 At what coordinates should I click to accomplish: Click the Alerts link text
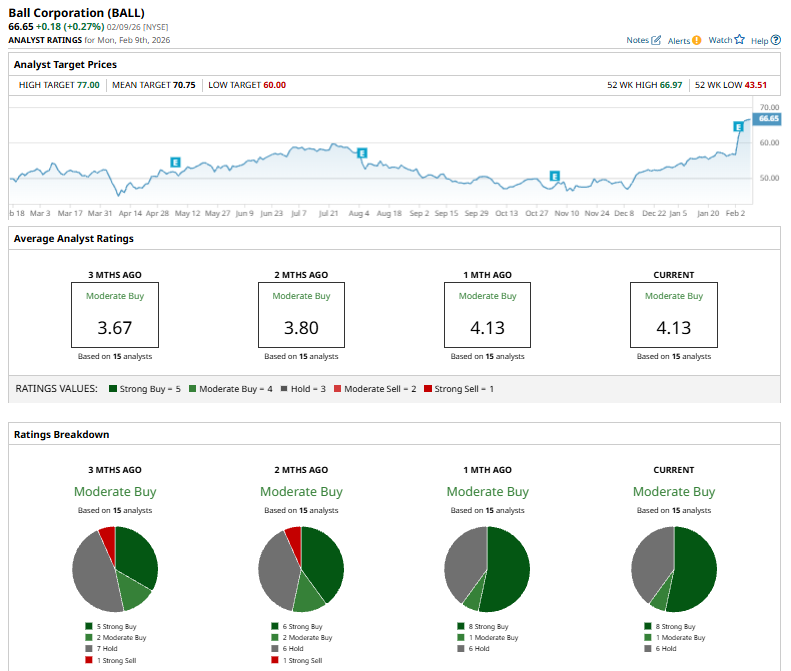point(678,40)
